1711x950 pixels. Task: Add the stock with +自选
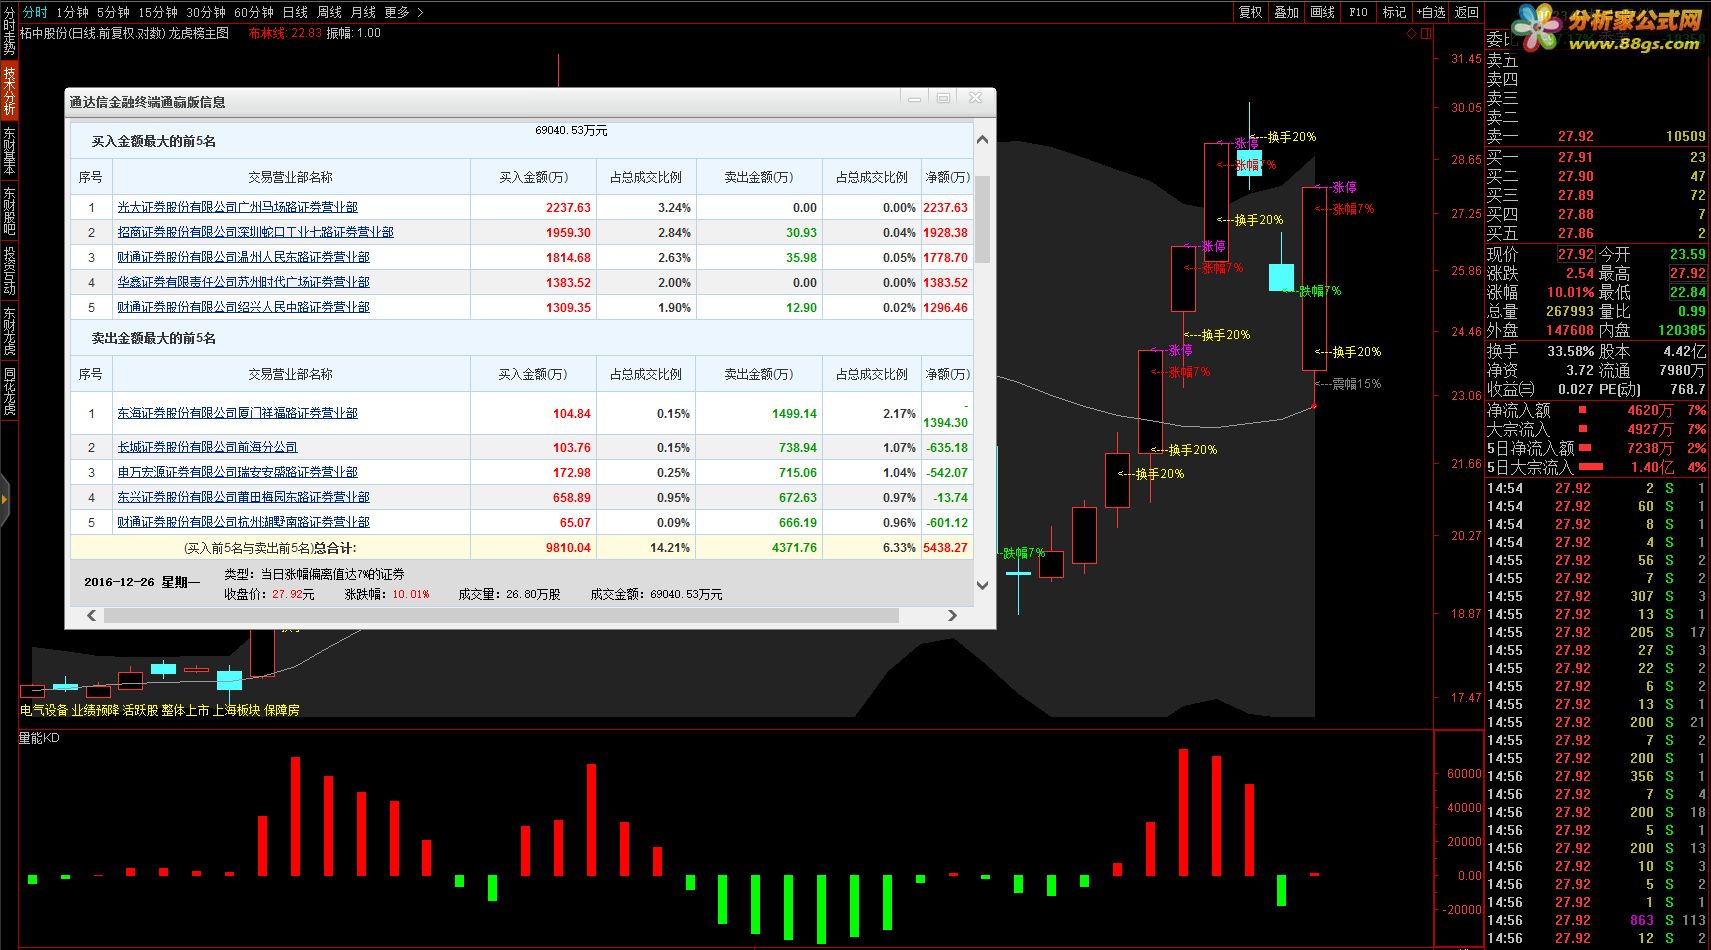coord(1431,12)
